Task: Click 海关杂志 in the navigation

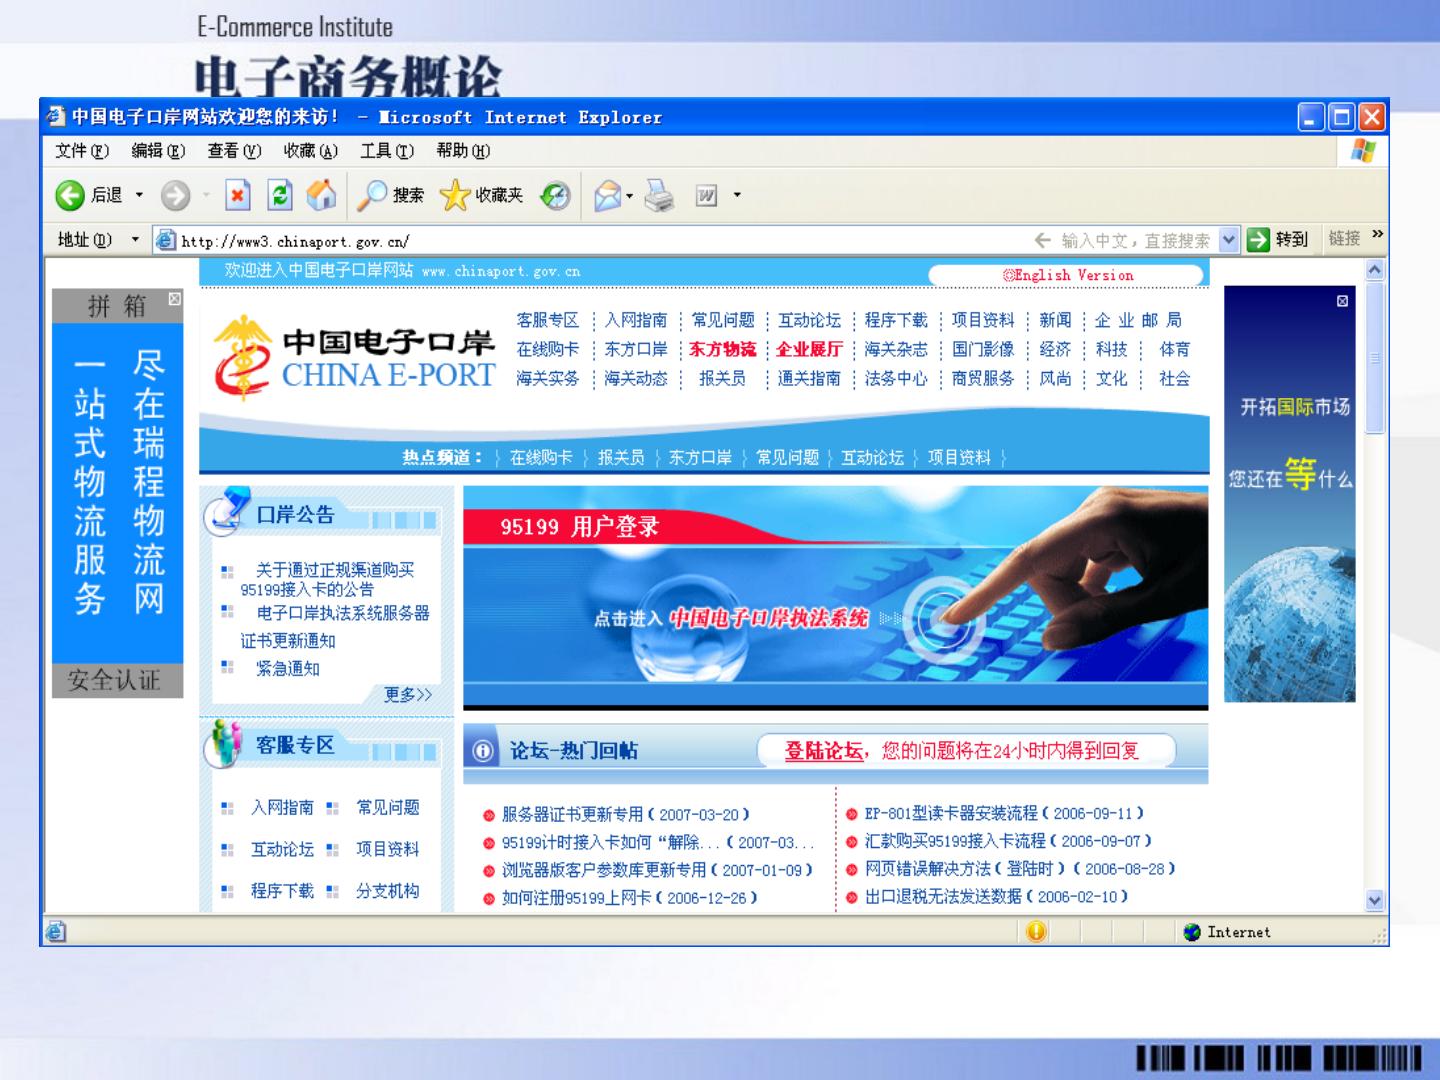Action: (896, 349)
